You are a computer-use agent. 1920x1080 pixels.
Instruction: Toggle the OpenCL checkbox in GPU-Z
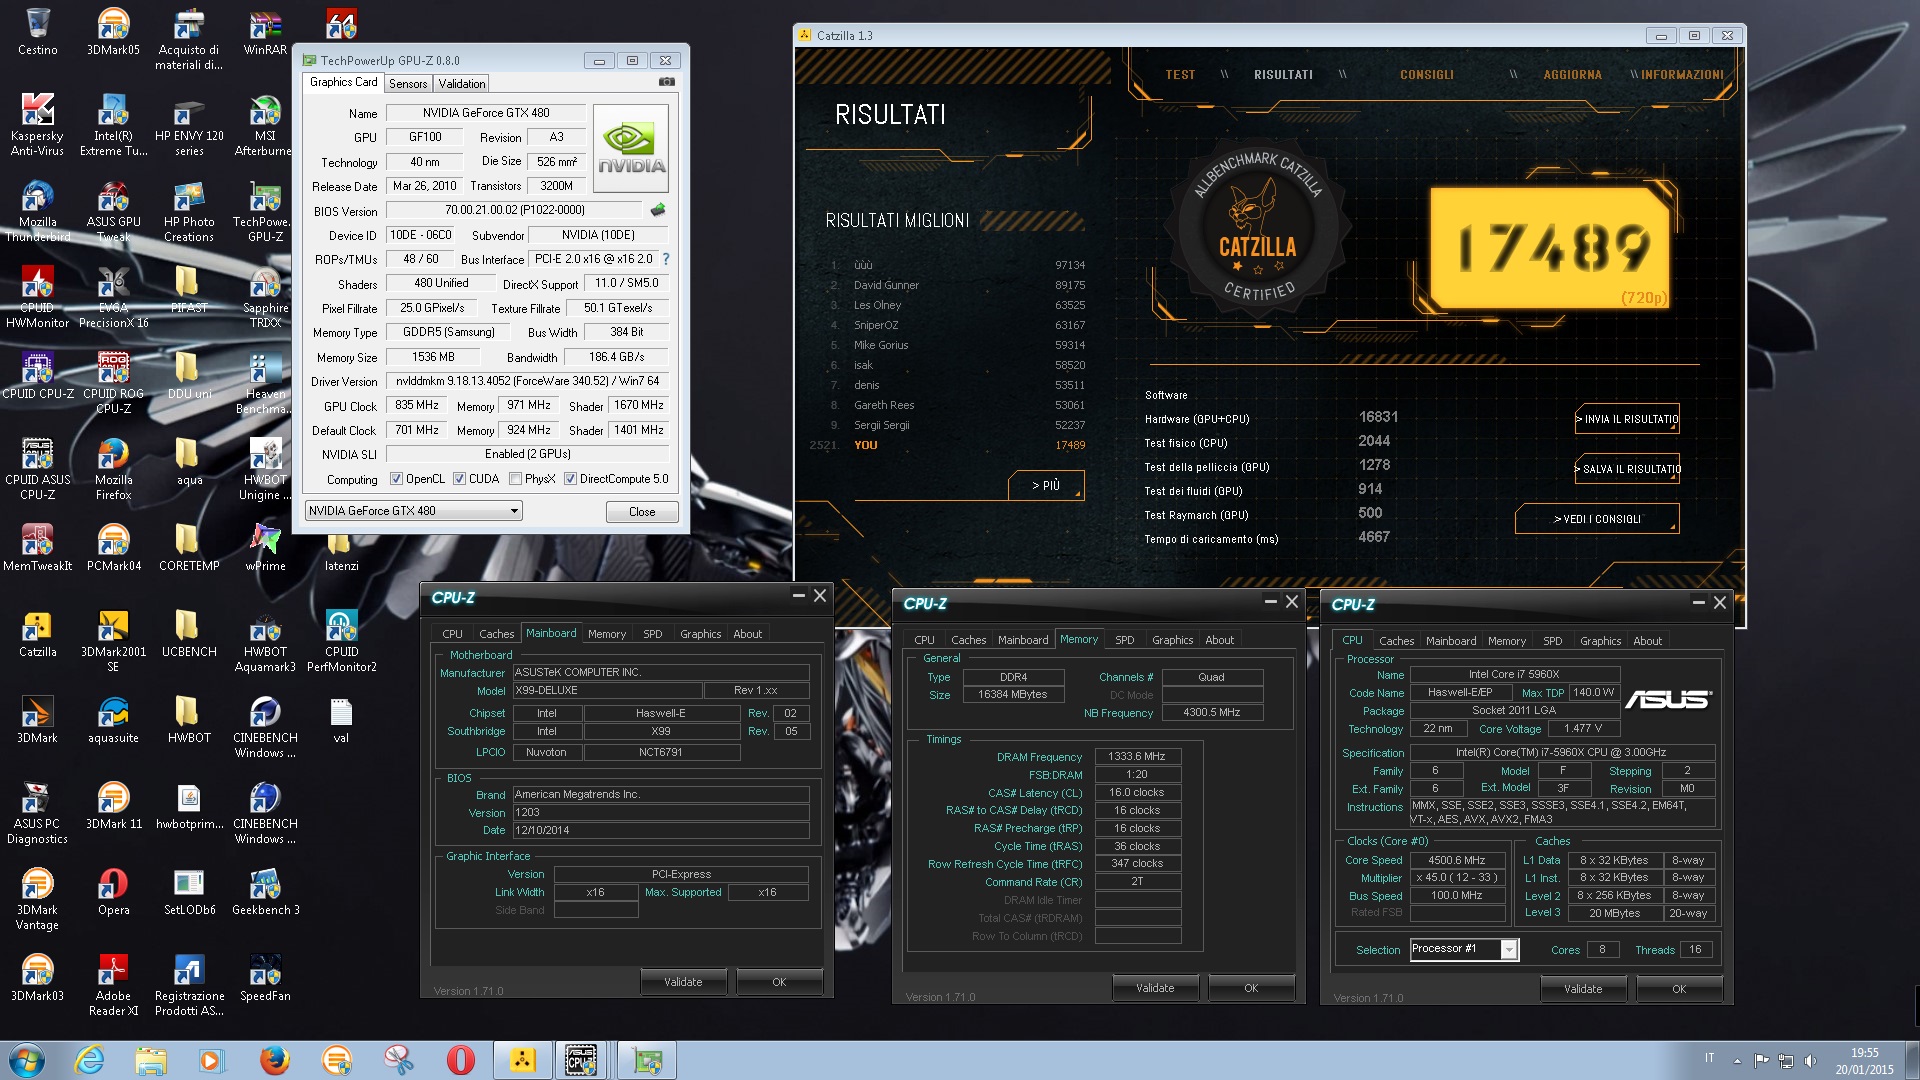click(x=396, y=479)
